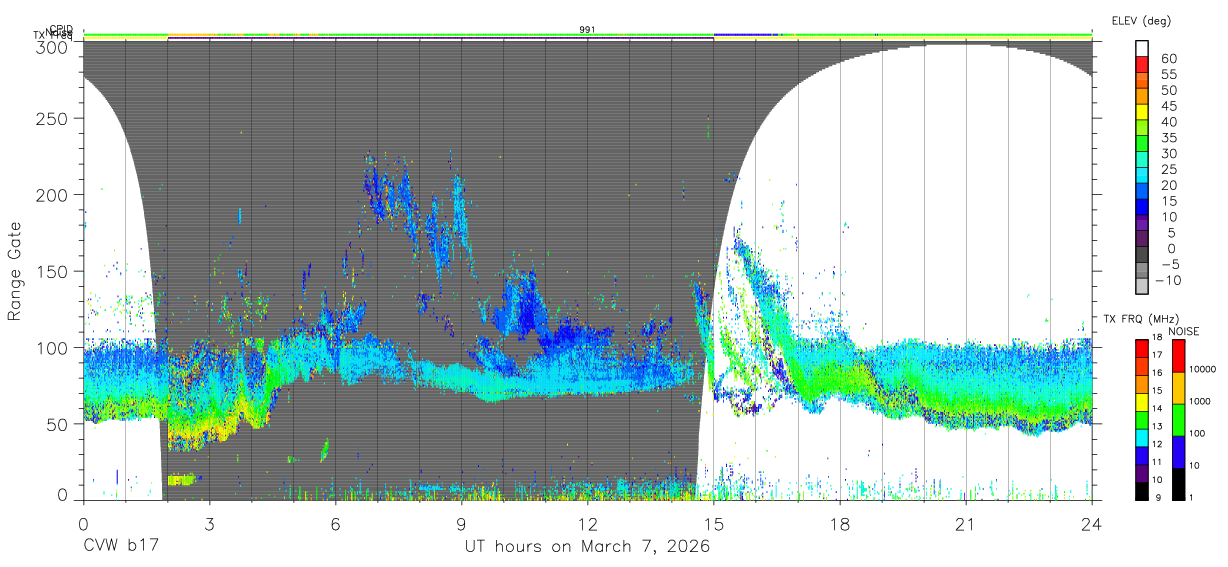Image resolution: width=1228 pixels, height=567 pixels.
Task: Pick the light gray bottom ELEV segment
Action: tap(1142, 286)
